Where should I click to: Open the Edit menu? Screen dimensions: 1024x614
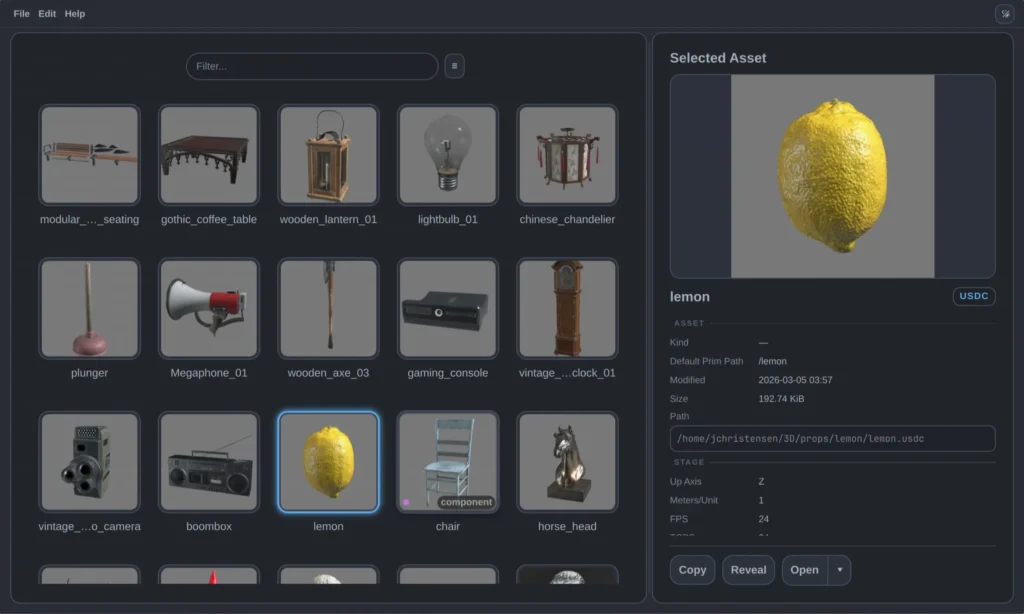coord(47,14)
